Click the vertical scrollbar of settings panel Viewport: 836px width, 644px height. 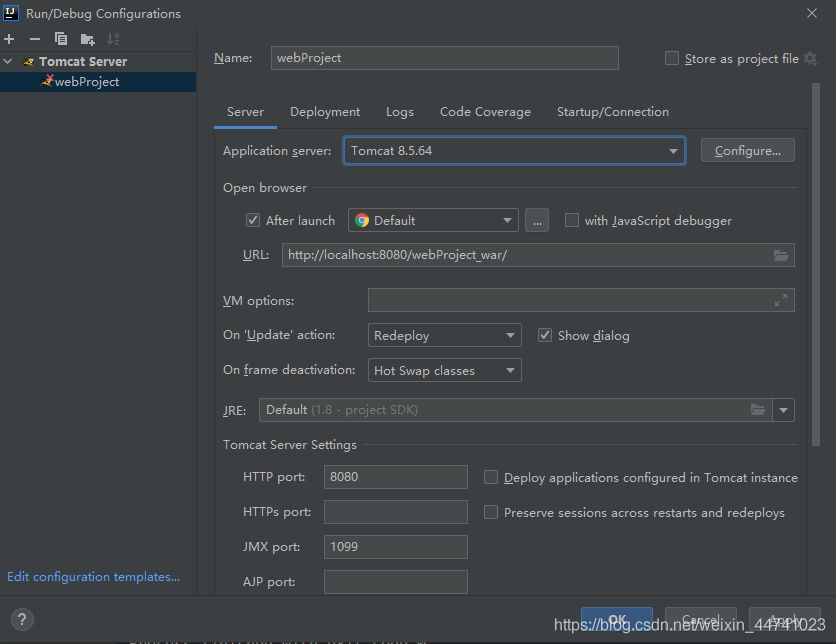[x=816, y=264]
